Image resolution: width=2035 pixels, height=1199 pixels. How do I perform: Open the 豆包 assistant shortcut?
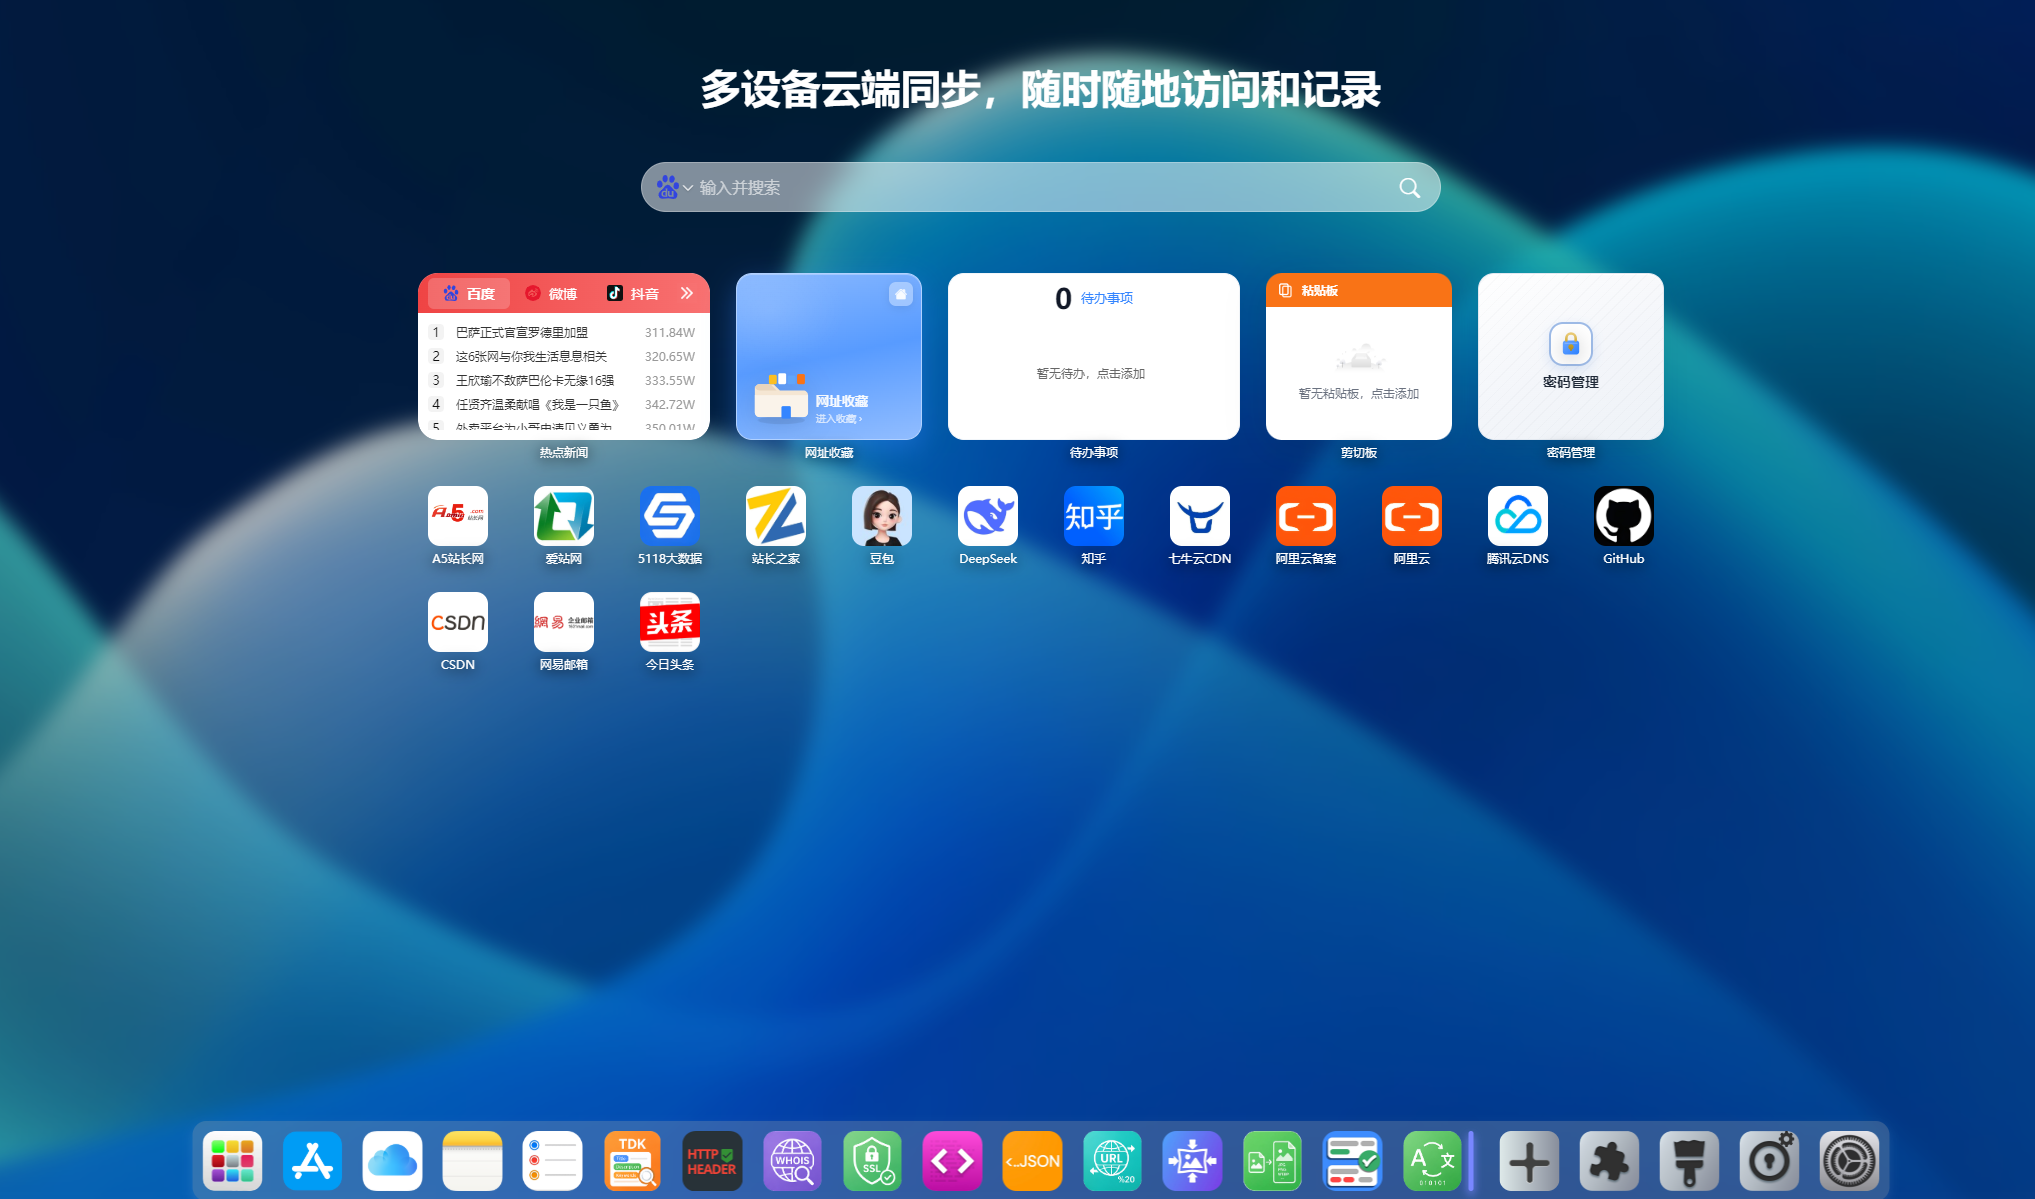pos(882,516)
